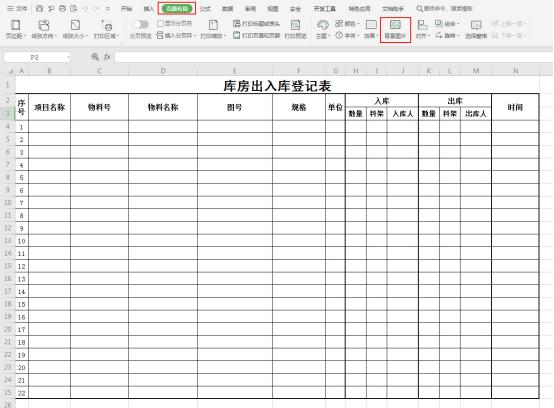Check the Show Page Breaks (显示分页符) checkbox
Screen dimensions: 554x408
click(x=160, y=23)
